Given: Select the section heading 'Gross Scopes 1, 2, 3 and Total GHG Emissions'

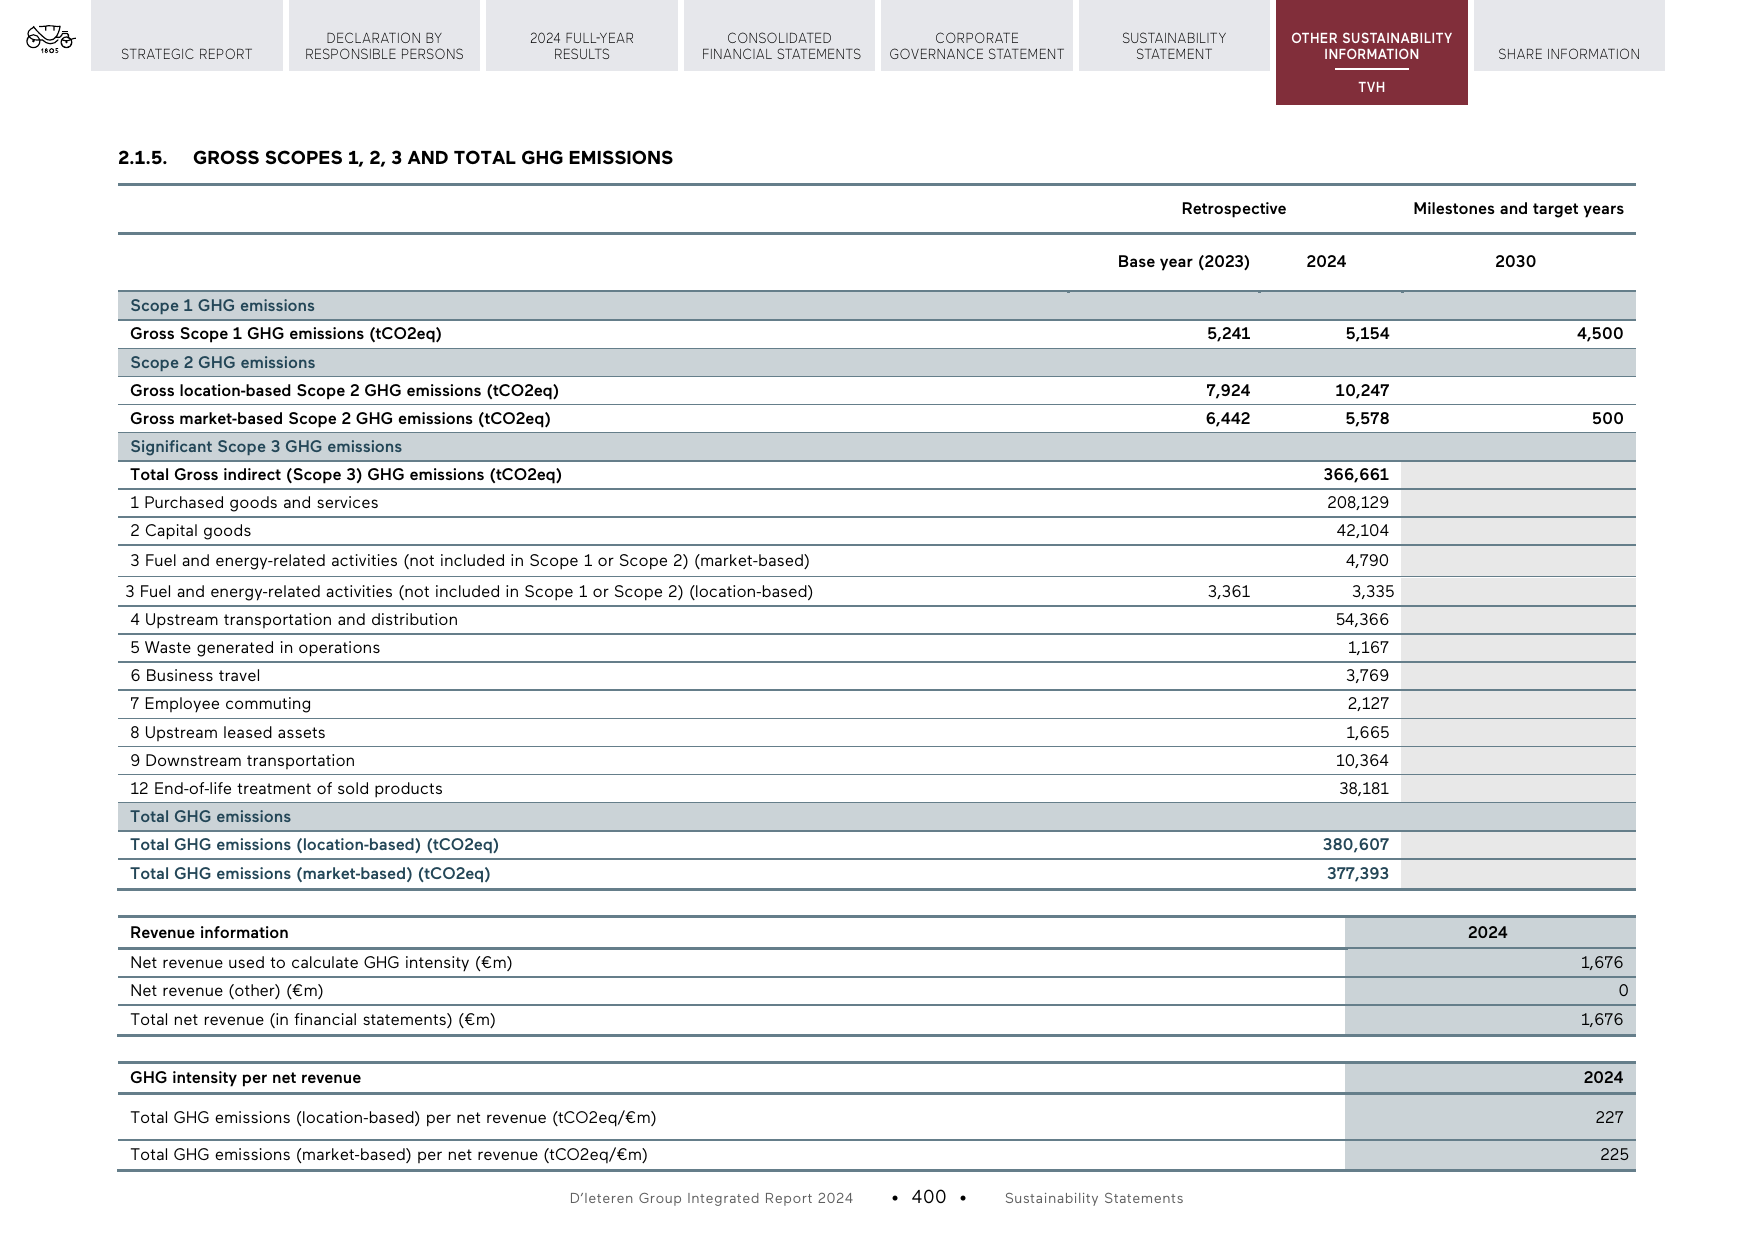Looking at the screenshot, I should pos(433,158).
